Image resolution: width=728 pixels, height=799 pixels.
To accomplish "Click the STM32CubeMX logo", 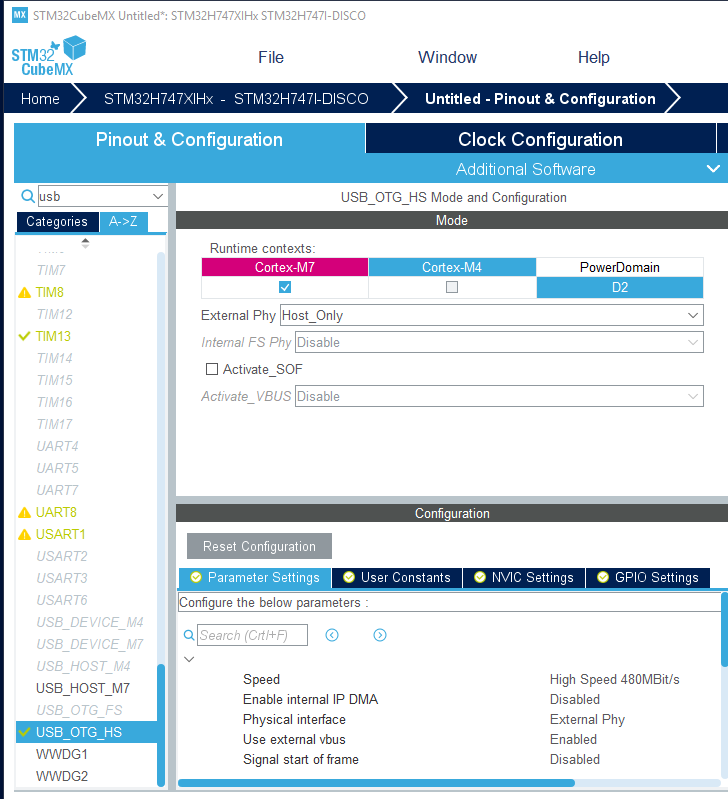I will (x=48, y=56).
